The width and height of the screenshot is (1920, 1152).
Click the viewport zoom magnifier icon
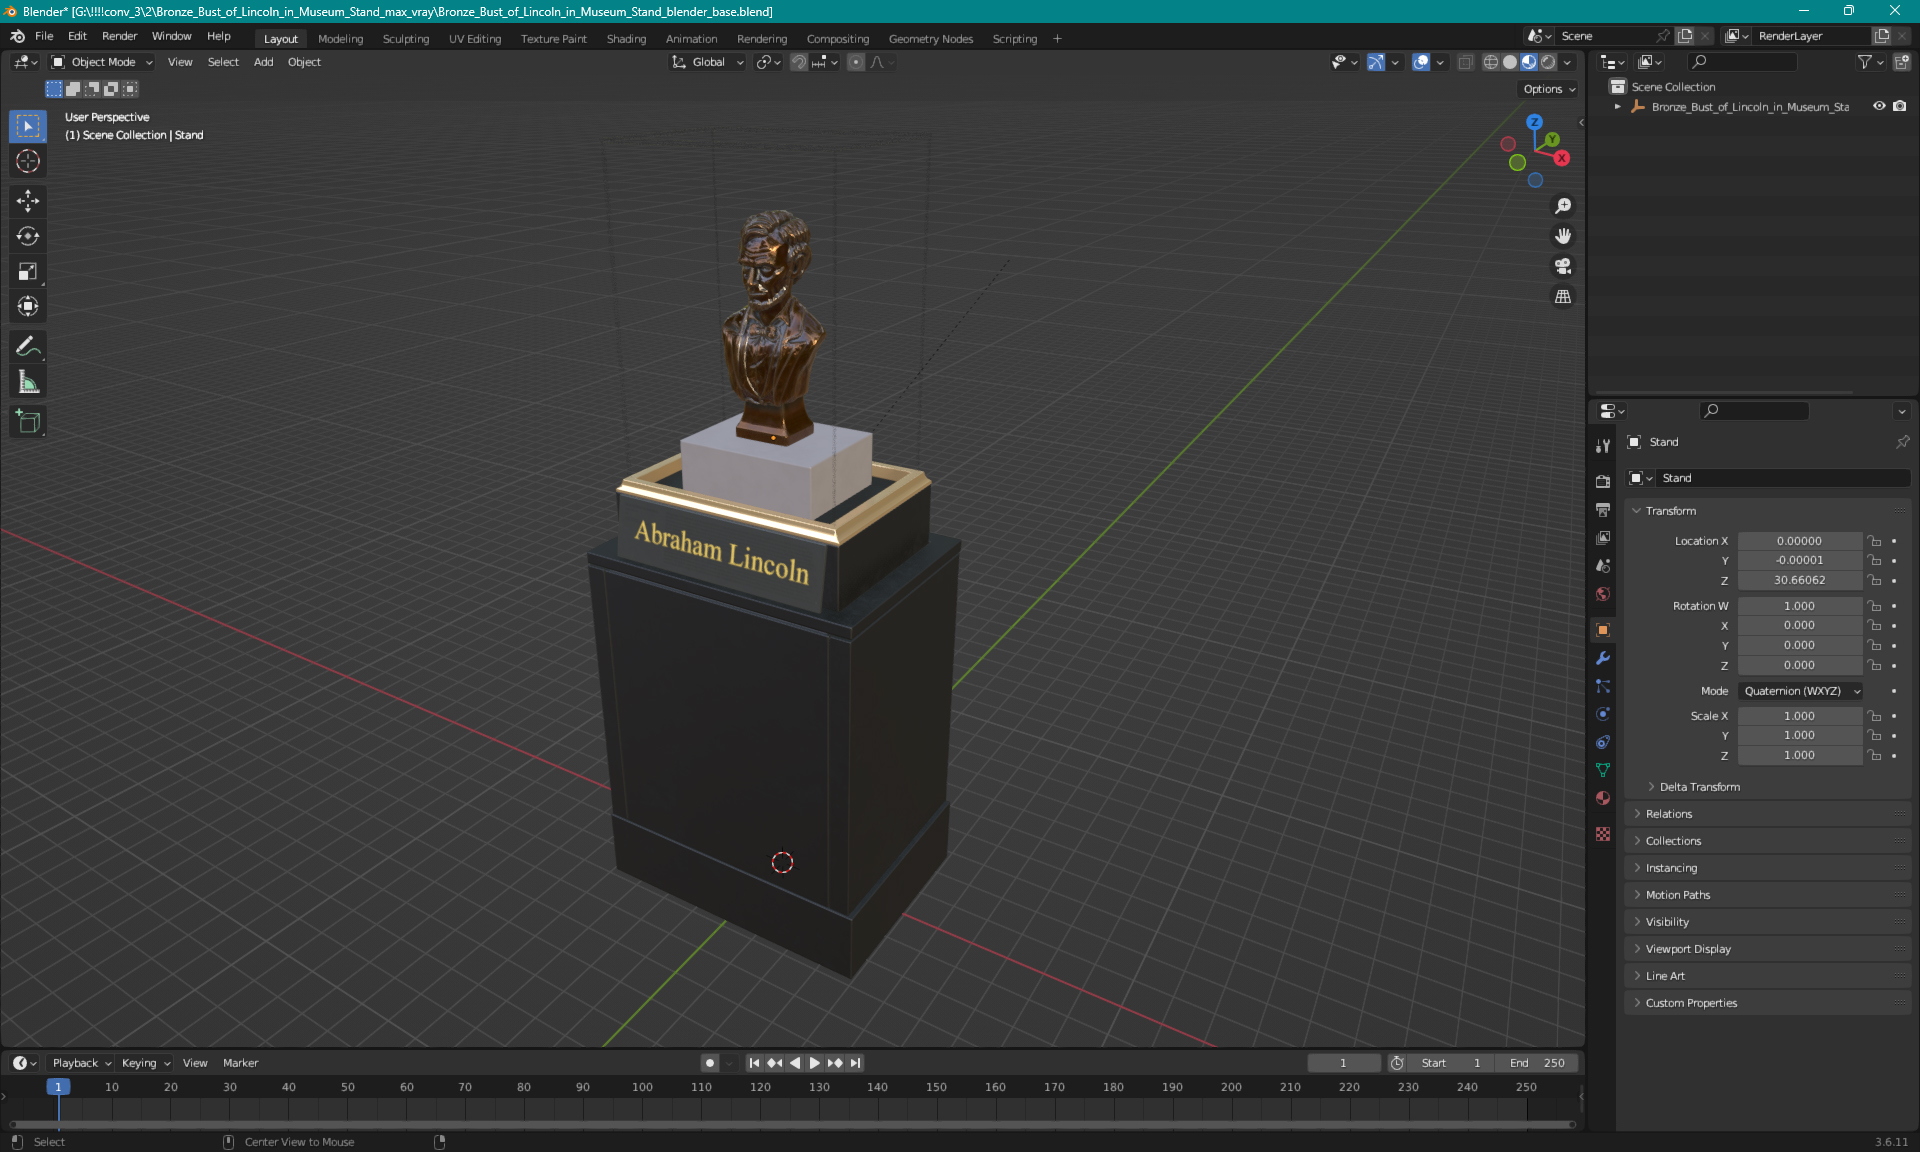click(1563, 206)
